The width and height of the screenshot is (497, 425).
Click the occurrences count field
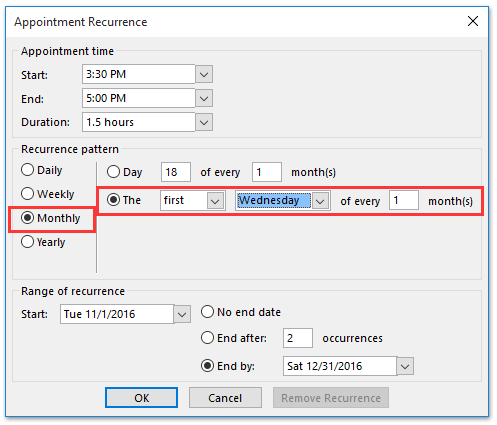(298, 338)
